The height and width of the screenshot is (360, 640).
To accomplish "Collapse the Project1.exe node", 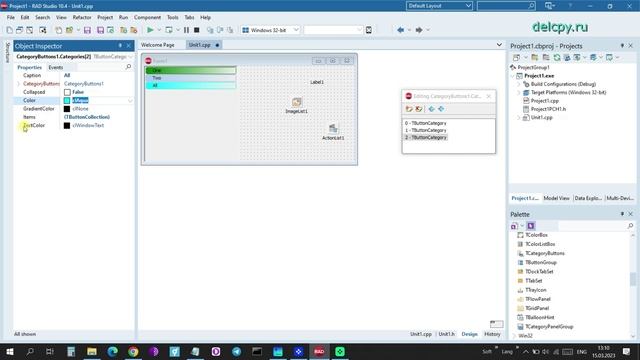I will 513,76.
